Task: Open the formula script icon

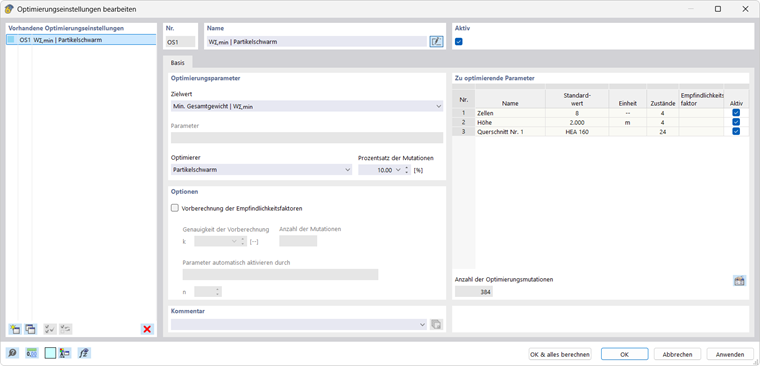Action: 84,353
